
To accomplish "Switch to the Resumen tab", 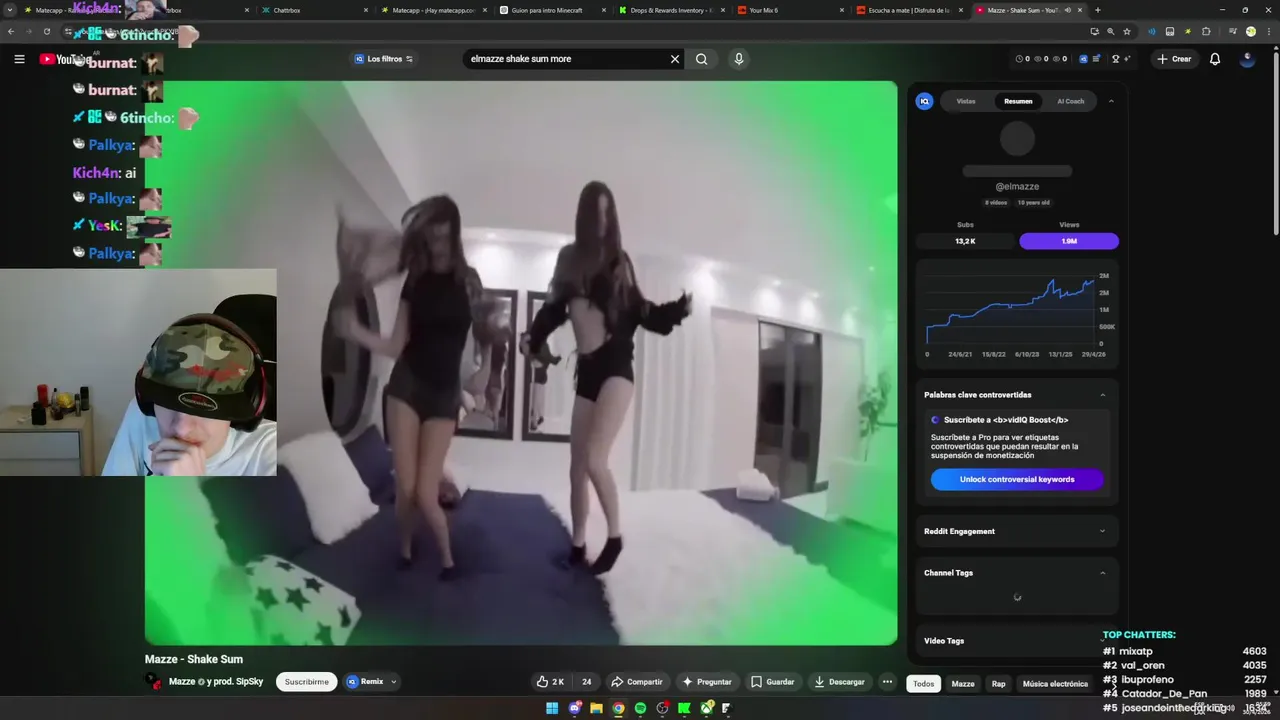I will tap(1018, 101).
